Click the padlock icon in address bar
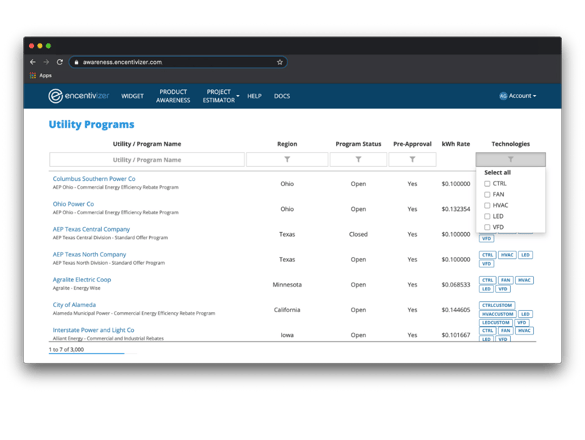 pyautogui.click(x=76, y=62)
